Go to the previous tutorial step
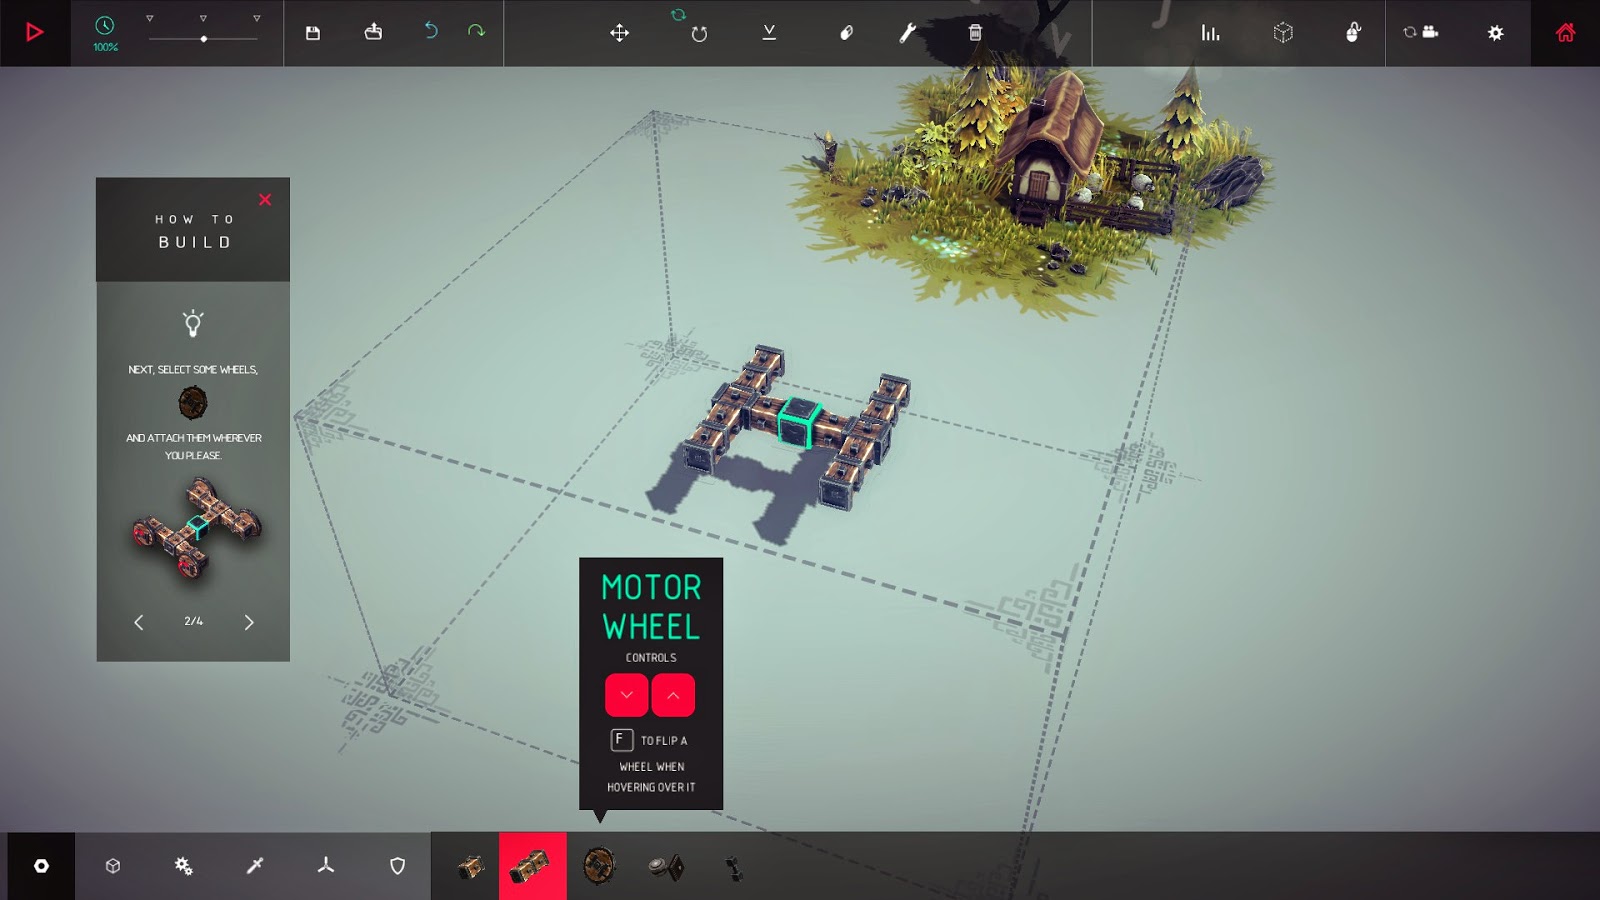This screenshot has width=1600, height=900. point(139,622)
